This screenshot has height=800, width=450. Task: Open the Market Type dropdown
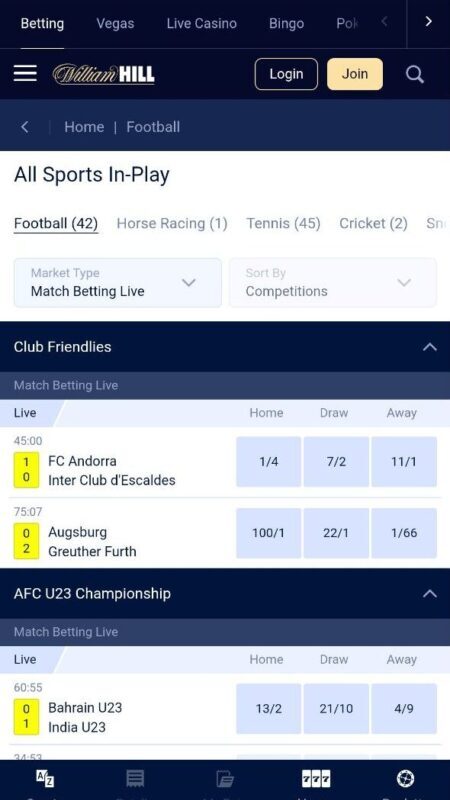coord(118,283)
